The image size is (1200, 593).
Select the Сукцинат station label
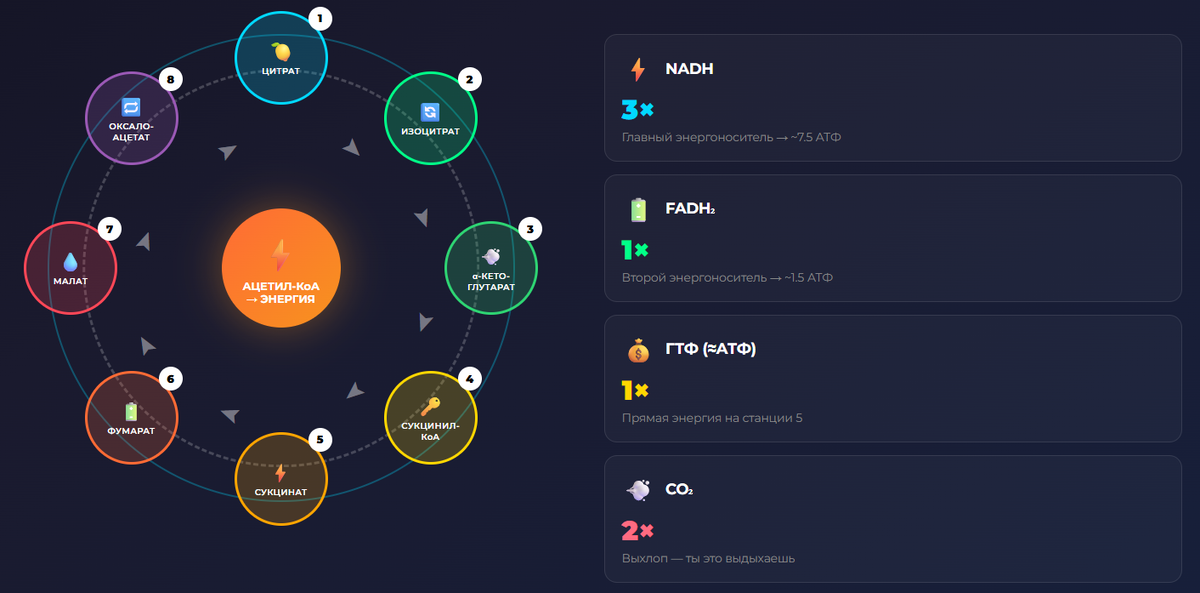pos(280,492)
